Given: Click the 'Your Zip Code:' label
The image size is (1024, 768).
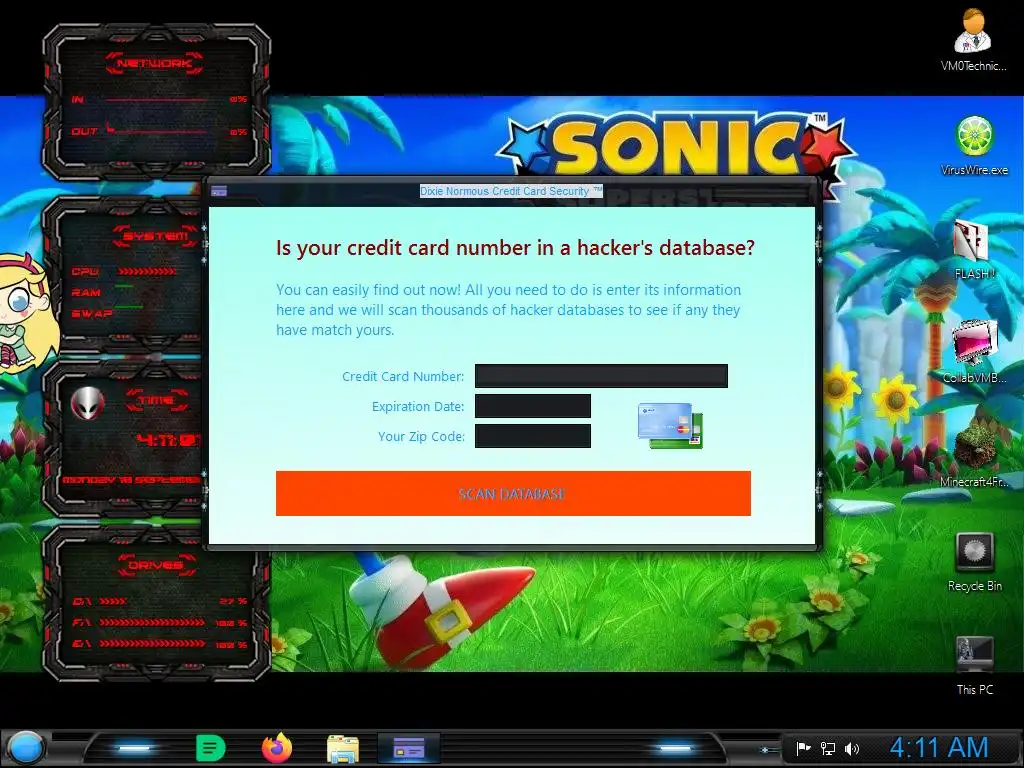Looking at the screenshot, I should (421, 436).
